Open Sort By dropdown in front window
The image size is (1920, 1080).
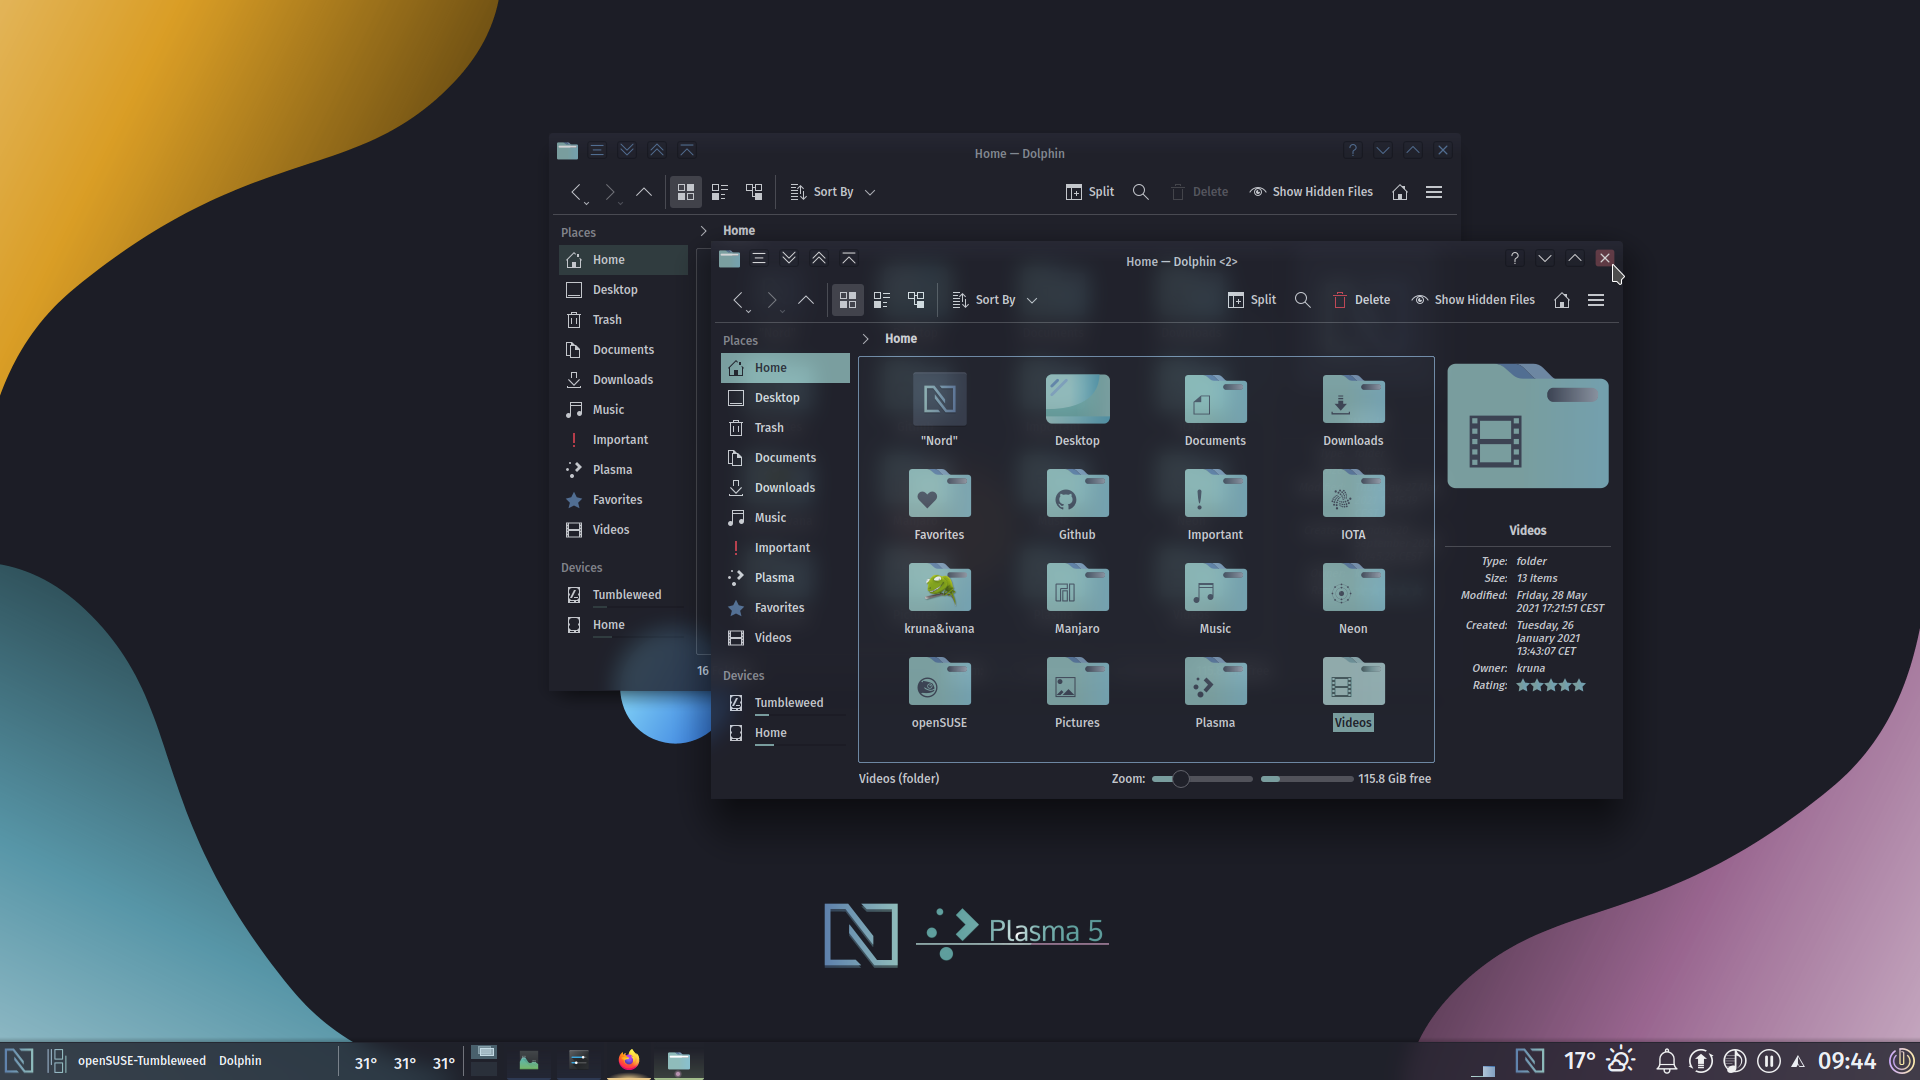pos(995,300)
